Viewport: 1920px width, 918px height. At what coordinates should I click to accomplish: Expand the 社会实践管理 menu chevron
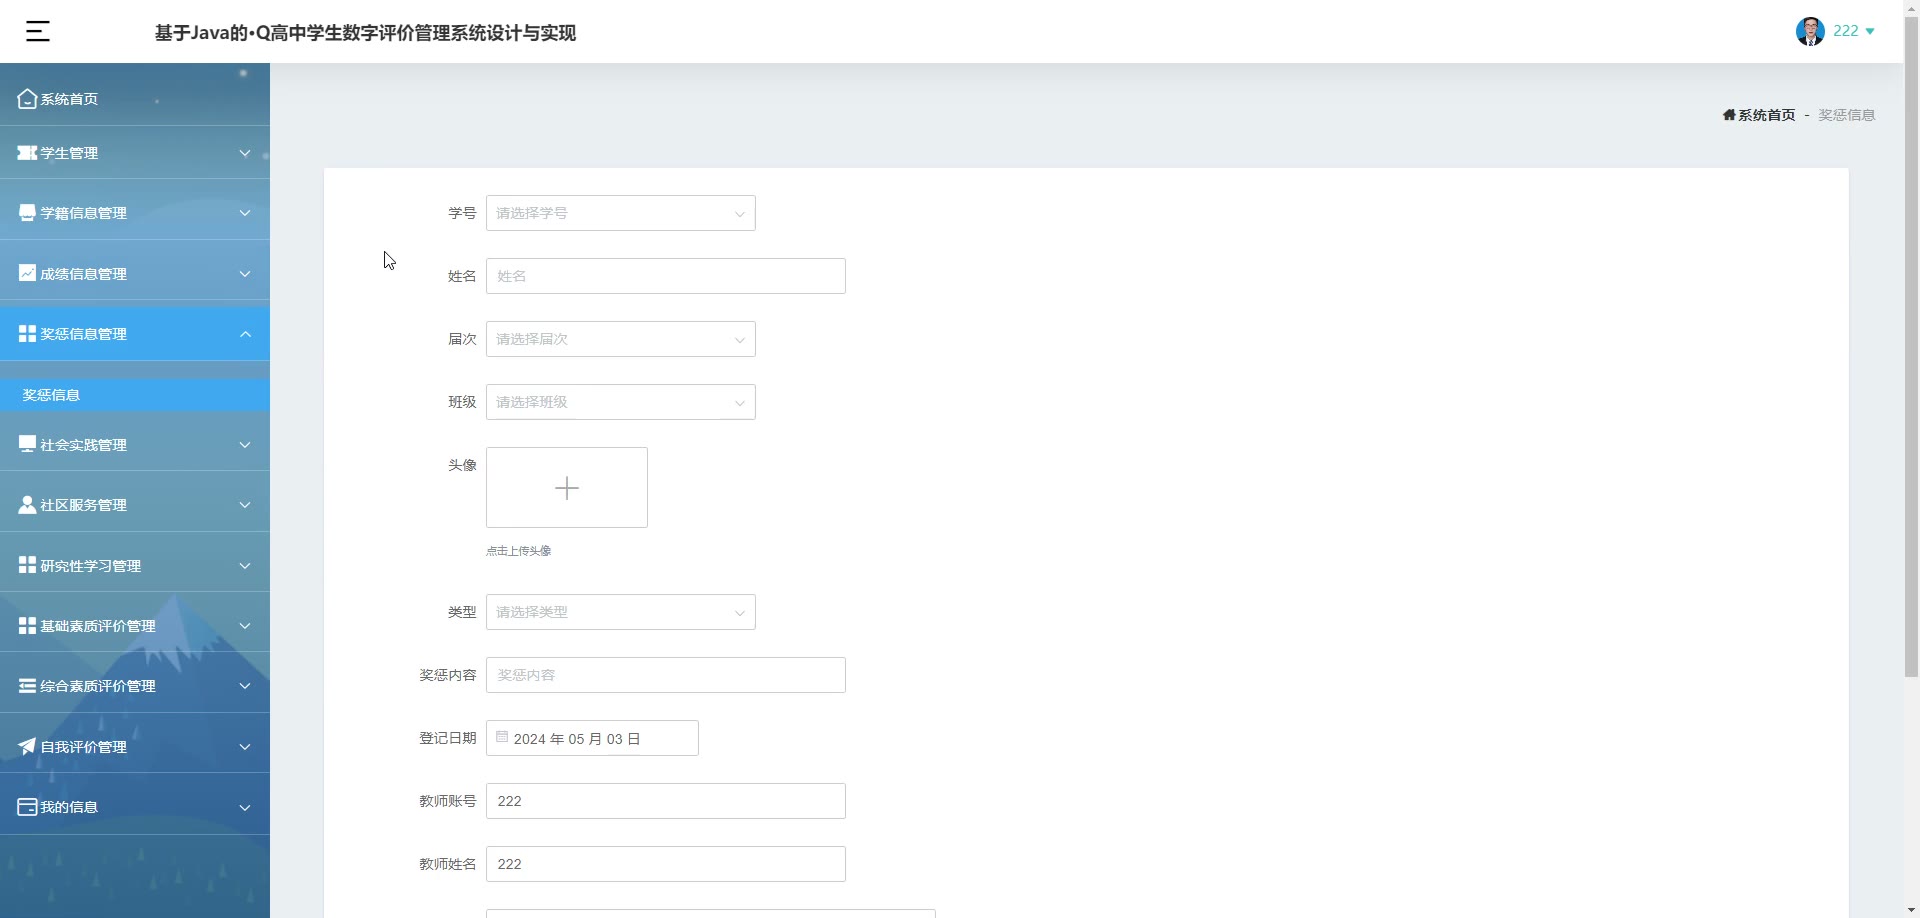point(245,445)
